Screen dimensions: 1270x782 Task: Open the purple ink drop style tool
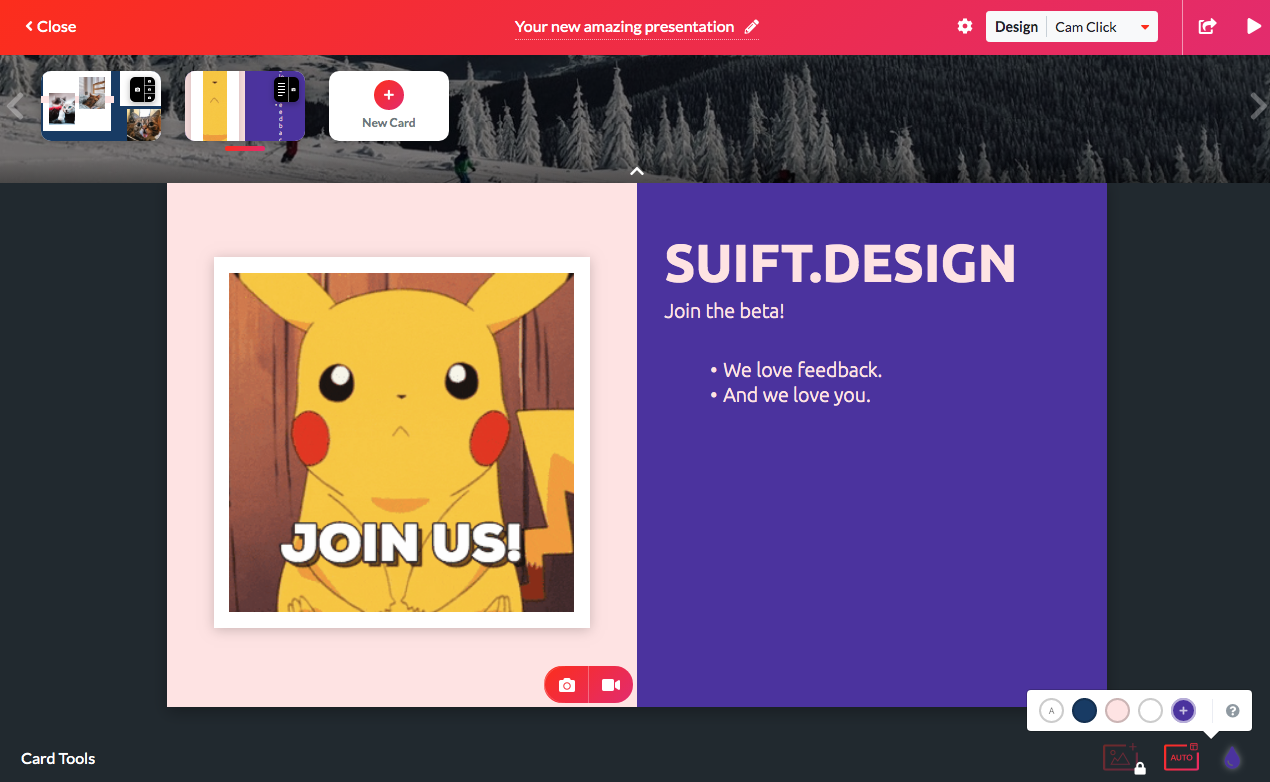click(1233, 758)
